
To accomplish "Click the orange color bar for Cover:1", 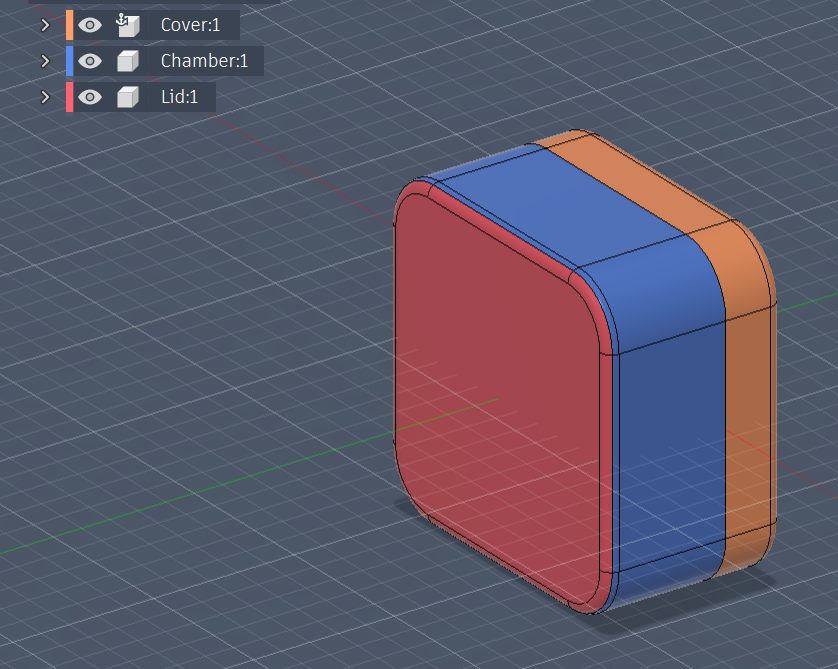I will point(69,25).
